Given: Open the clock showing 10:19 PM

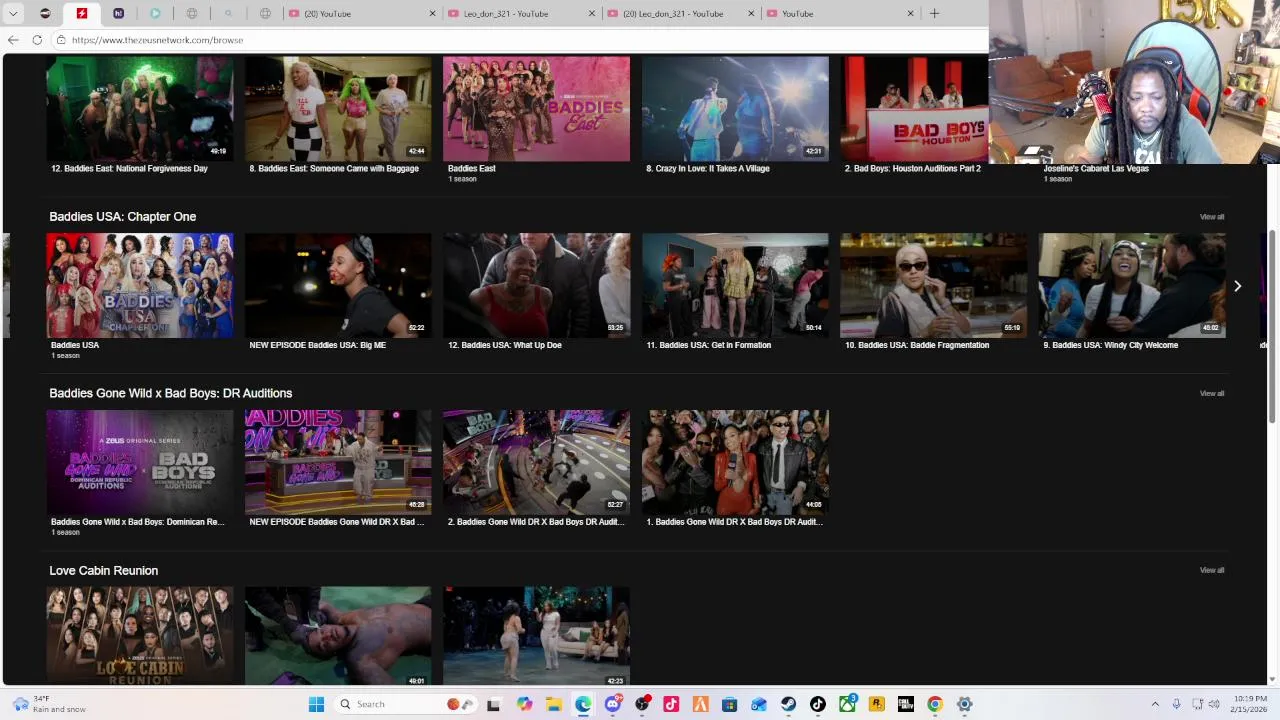Looking at the screenshot, I should pos(1250,704).
